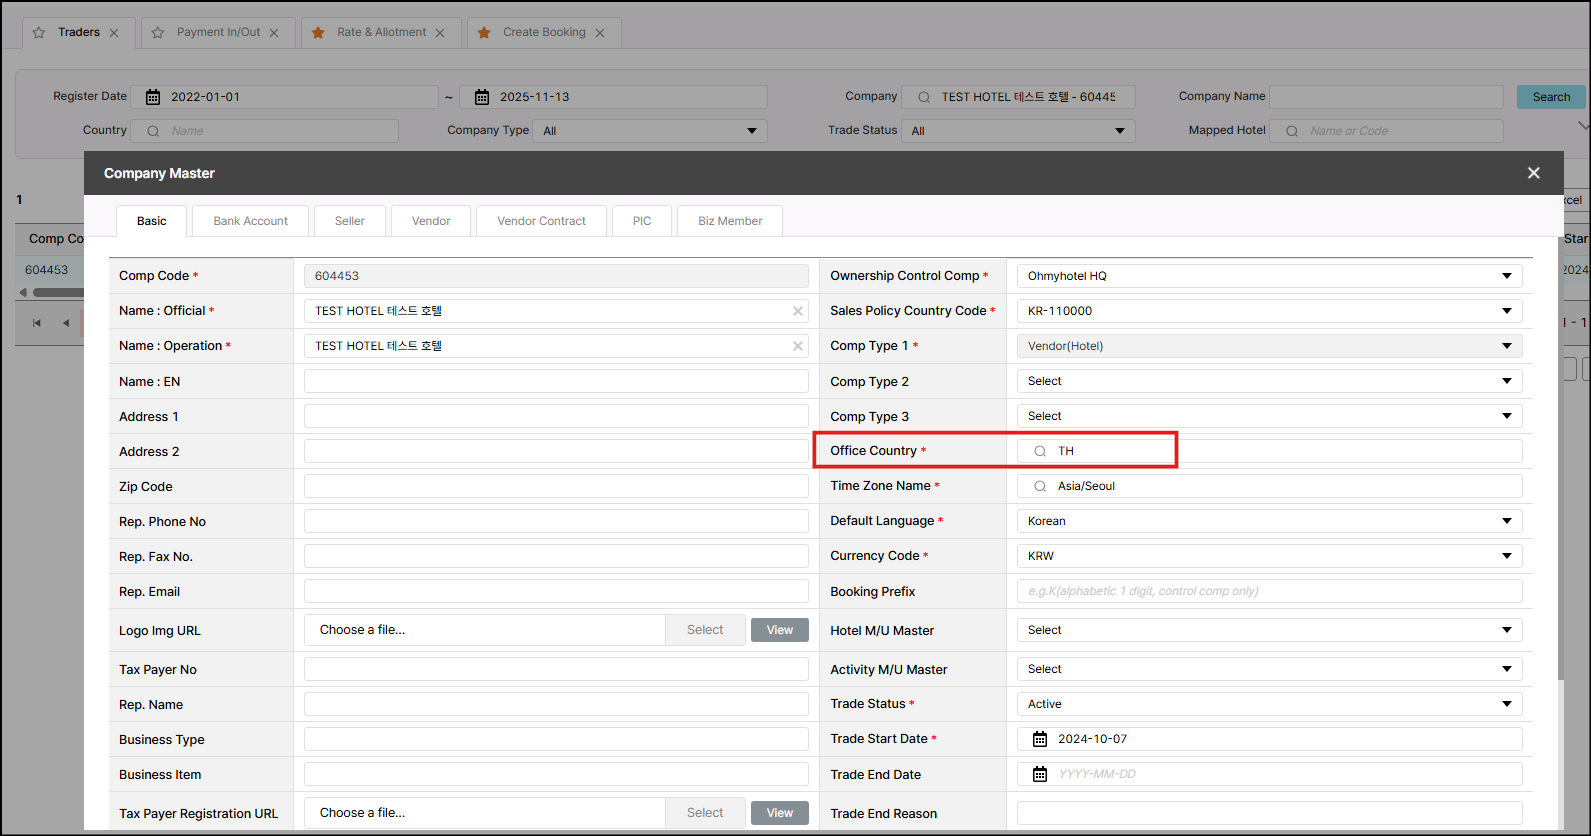Expand the Ownership Control Comp dropdown
The image size is (1591, 836).
tap(1506, 276)
